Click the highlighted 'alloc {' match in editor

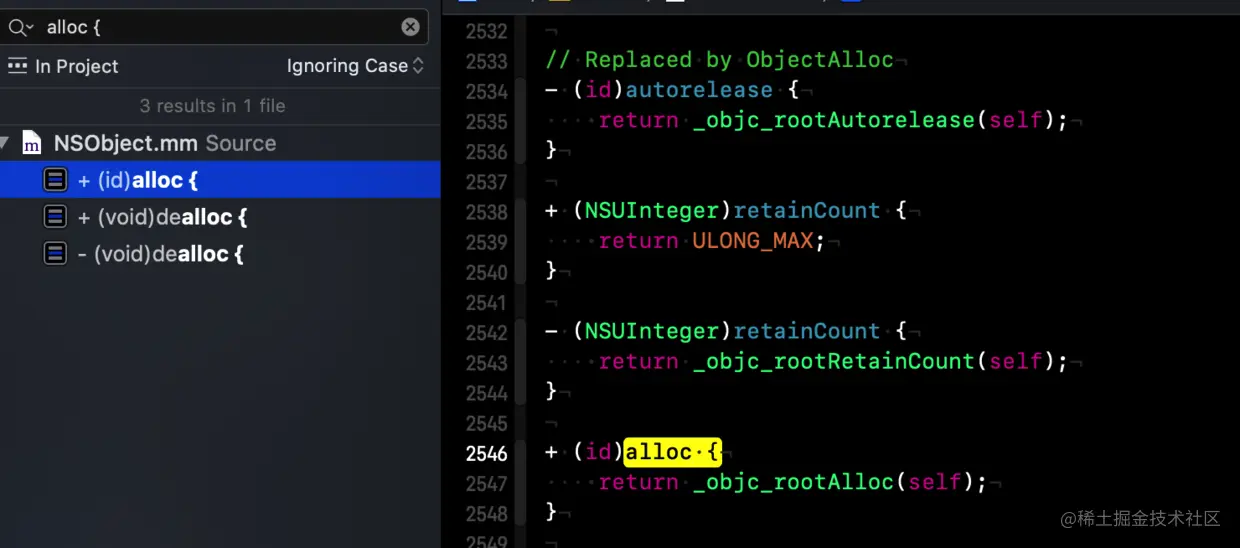click(672, 453)
